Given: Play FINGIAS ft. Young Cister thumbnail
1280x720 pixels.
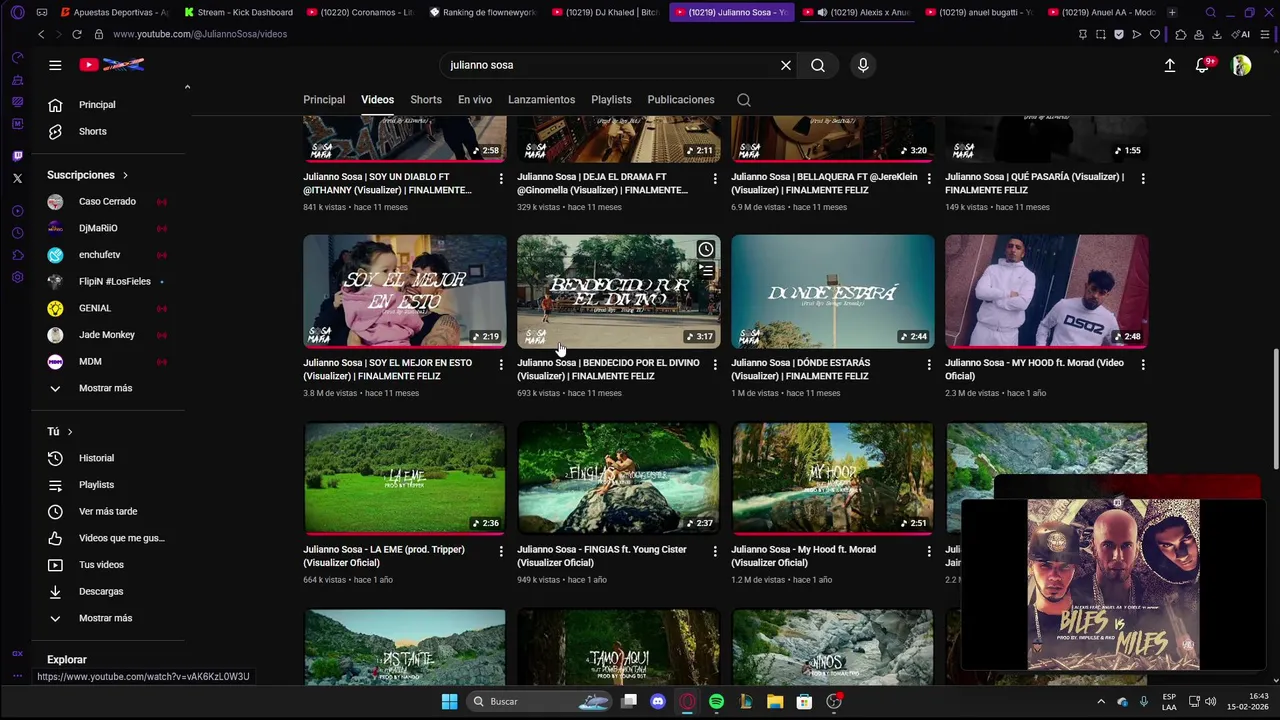Looking at the screenshot, I should [619, 478].
